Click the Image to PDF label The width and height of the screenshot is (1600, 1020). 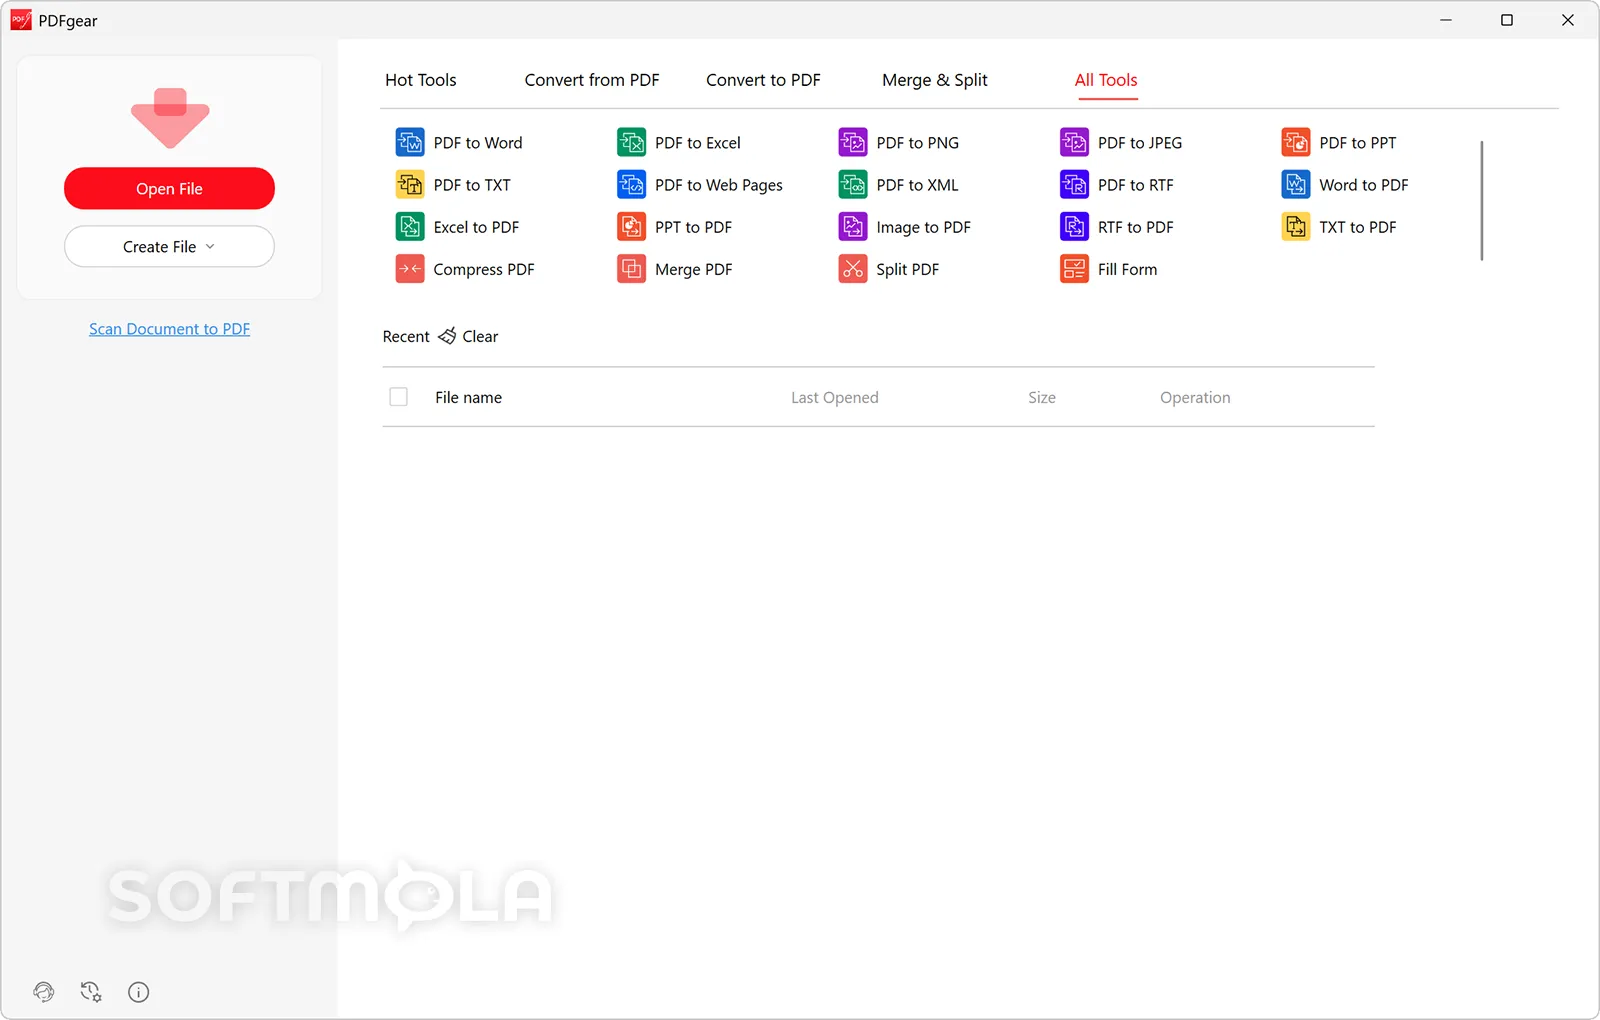923,228
